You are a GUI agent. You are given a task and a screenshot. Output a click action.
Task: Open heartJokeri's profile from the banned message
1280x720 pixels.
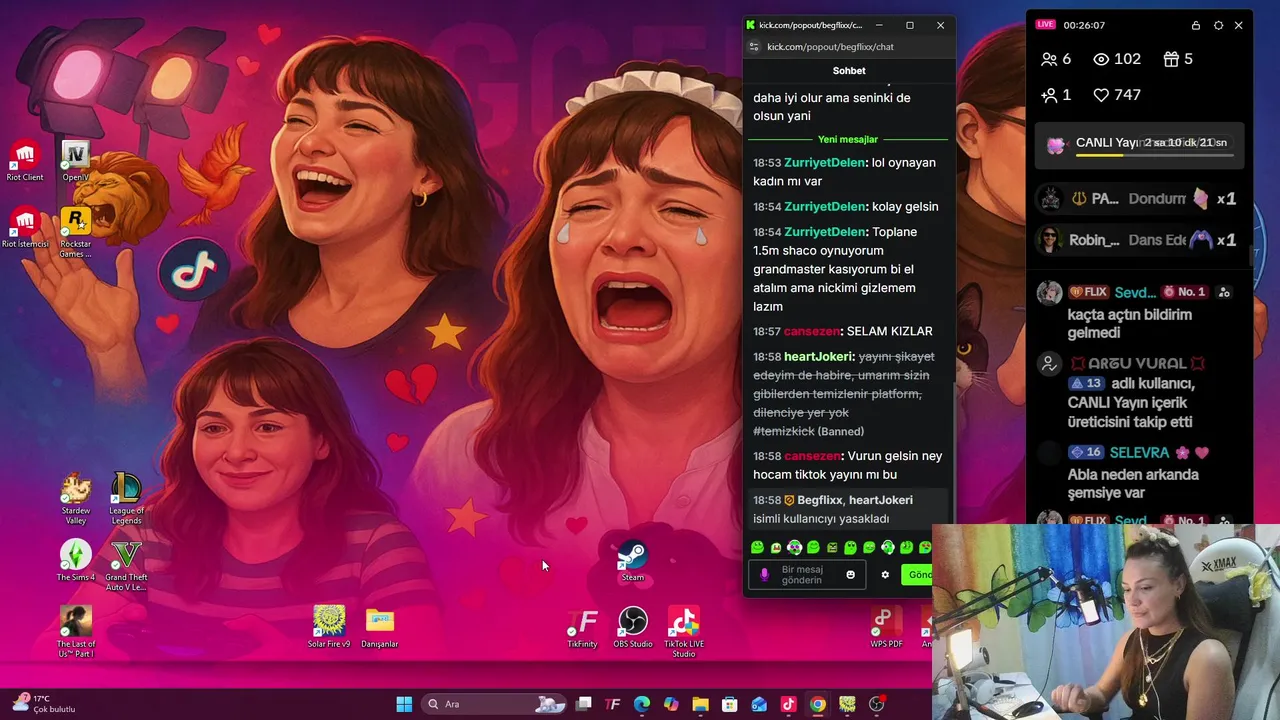pyautogui.click(x=819, y=356)
